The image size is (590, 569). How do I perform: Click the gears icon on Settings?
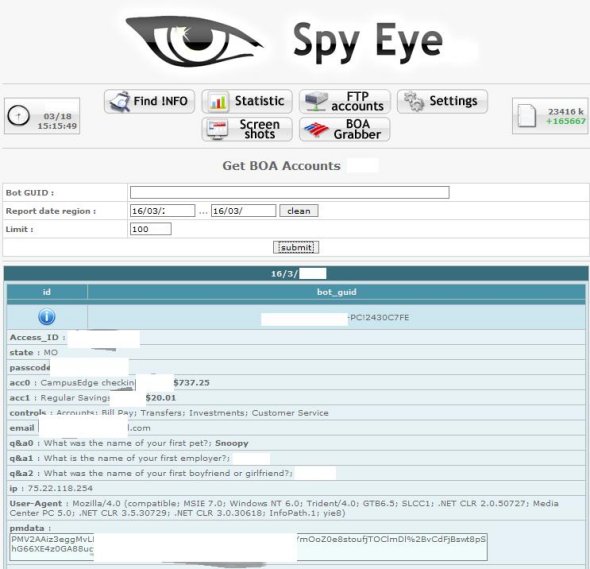click(414, 101)
